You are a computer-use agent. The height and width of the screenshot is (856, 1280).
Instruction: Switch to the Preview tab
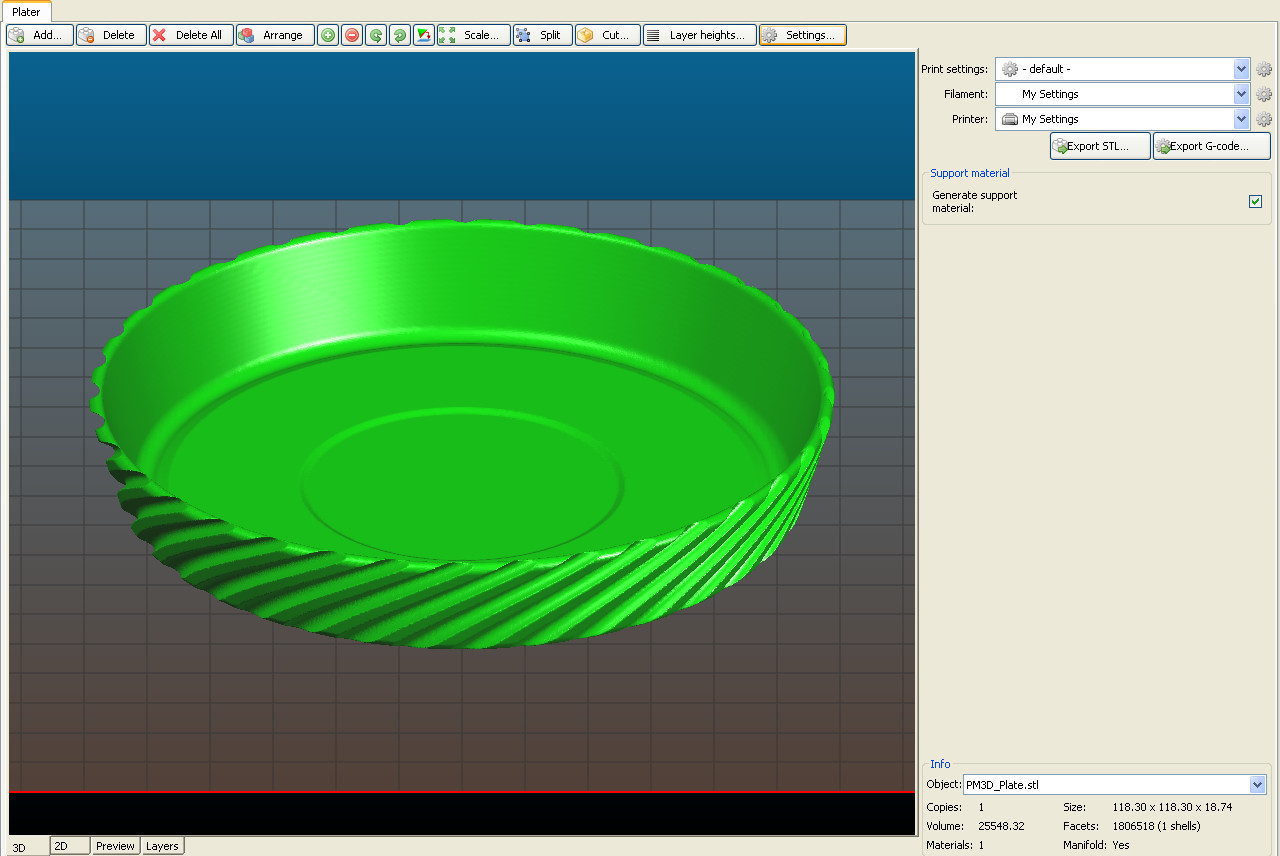(x=115, y=846)
